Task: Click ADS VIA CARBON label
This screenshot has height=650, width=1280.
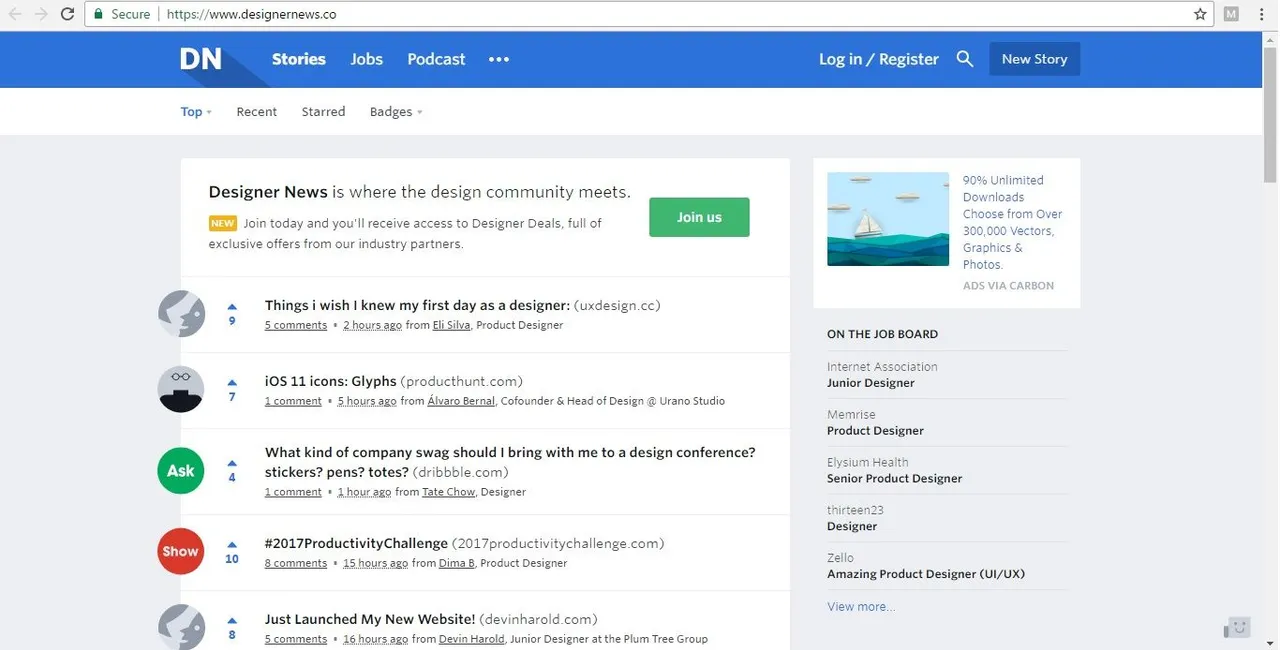Action: [x=1008, y=286]
